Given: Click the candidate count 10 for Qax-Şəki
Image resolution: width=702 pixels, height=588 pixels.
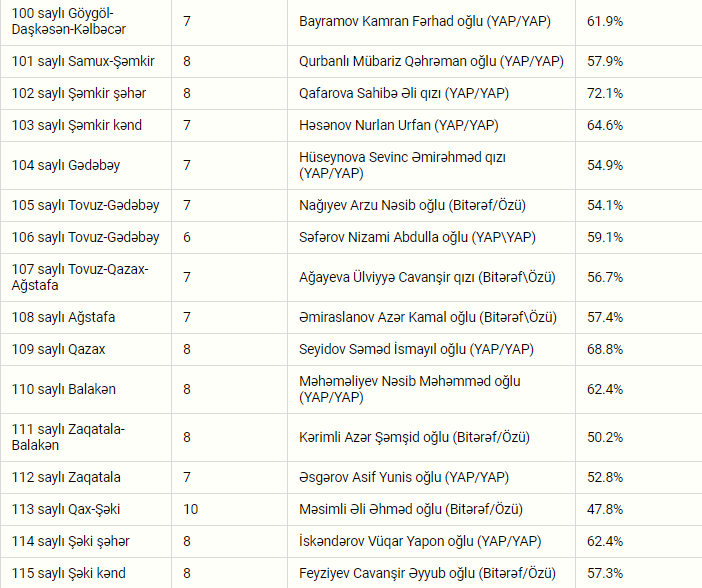Looking at the screenshot, I should click(190, 509).
